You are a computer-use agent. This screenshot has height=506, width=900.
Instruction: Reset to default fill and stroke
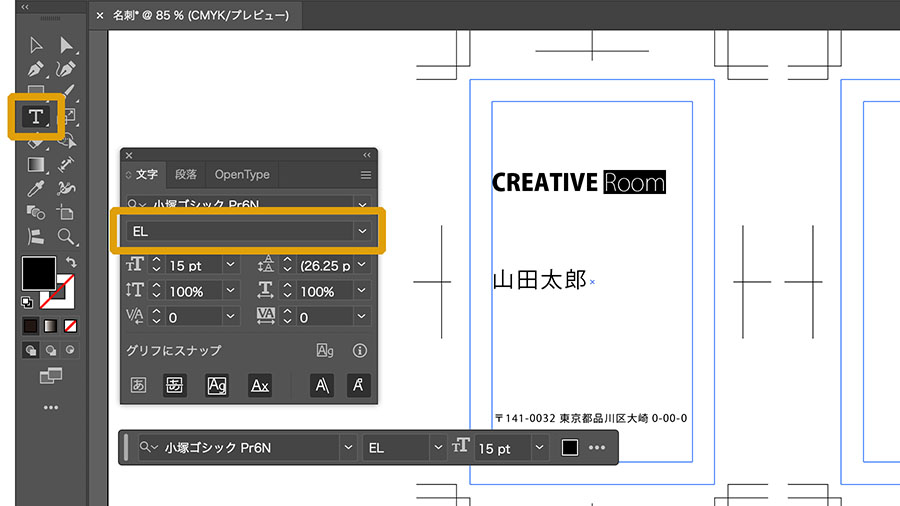[27, 302]
